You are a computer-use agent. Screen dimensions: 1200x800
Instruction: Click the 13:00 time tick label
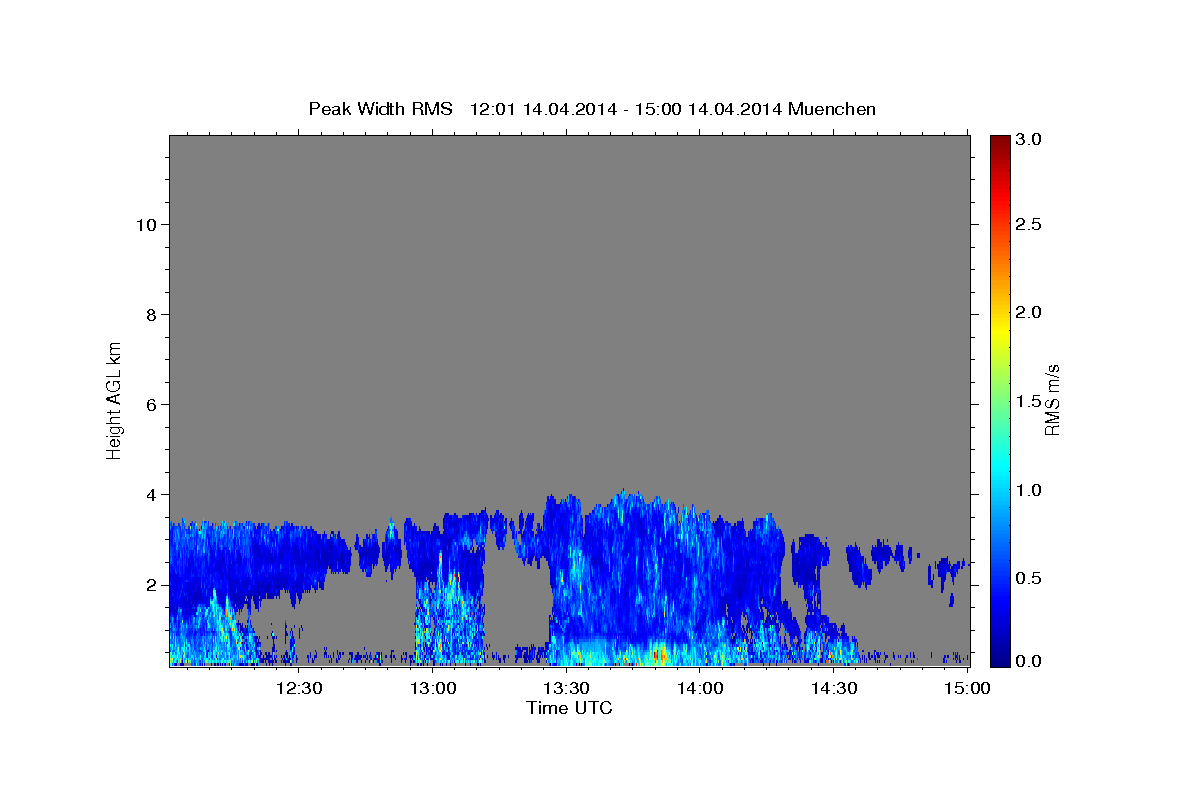click(x=432, y=688)
